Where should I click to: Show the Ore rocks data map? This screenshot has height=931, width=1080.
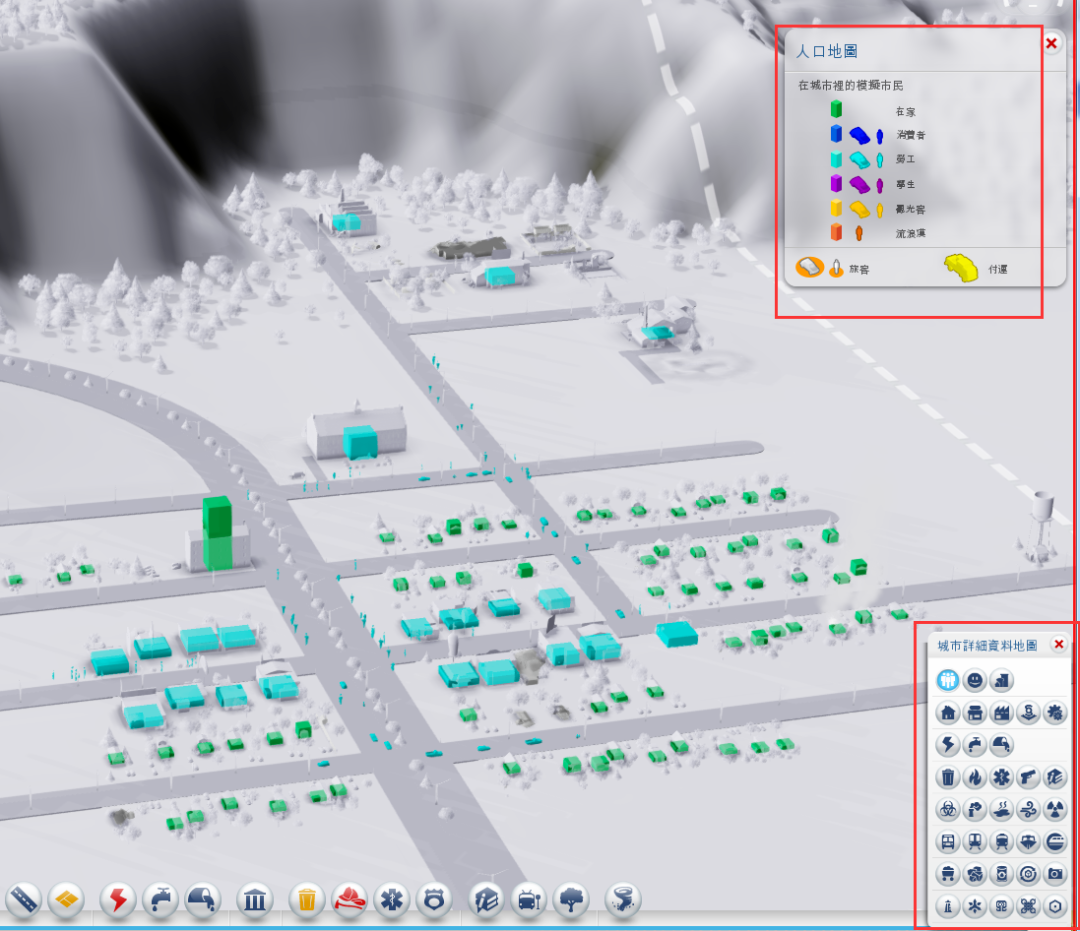[975, 874]
